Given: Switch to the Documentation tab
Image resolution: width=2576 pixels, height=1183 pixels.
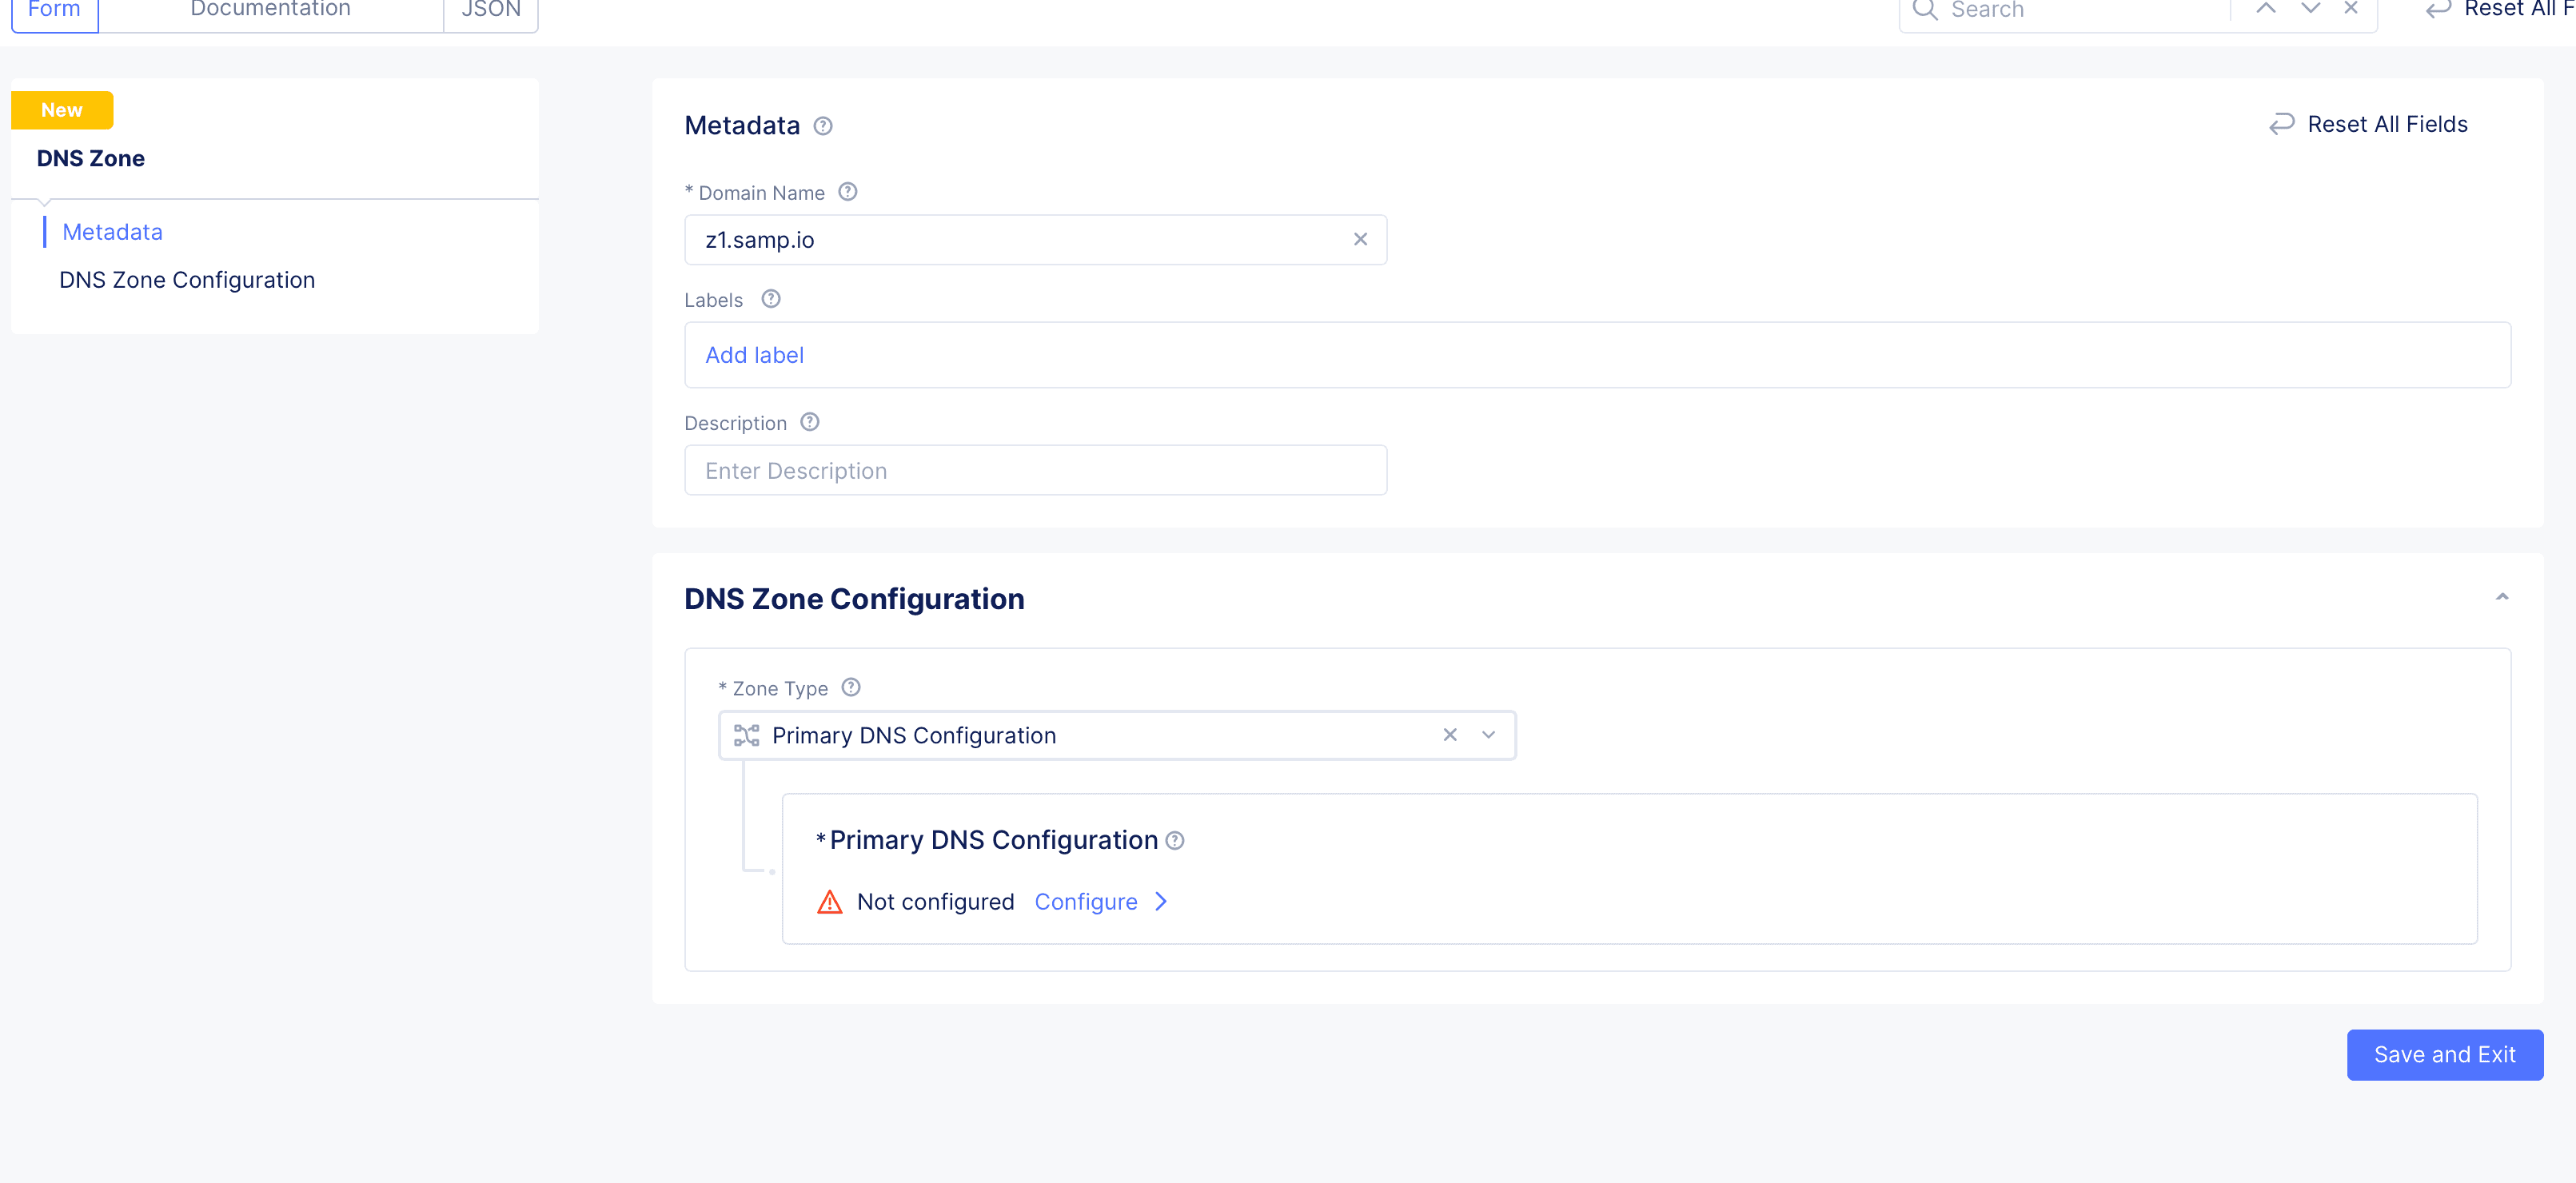Looking at the screenshot, I should pyautogui.click(x=270, y=10).
